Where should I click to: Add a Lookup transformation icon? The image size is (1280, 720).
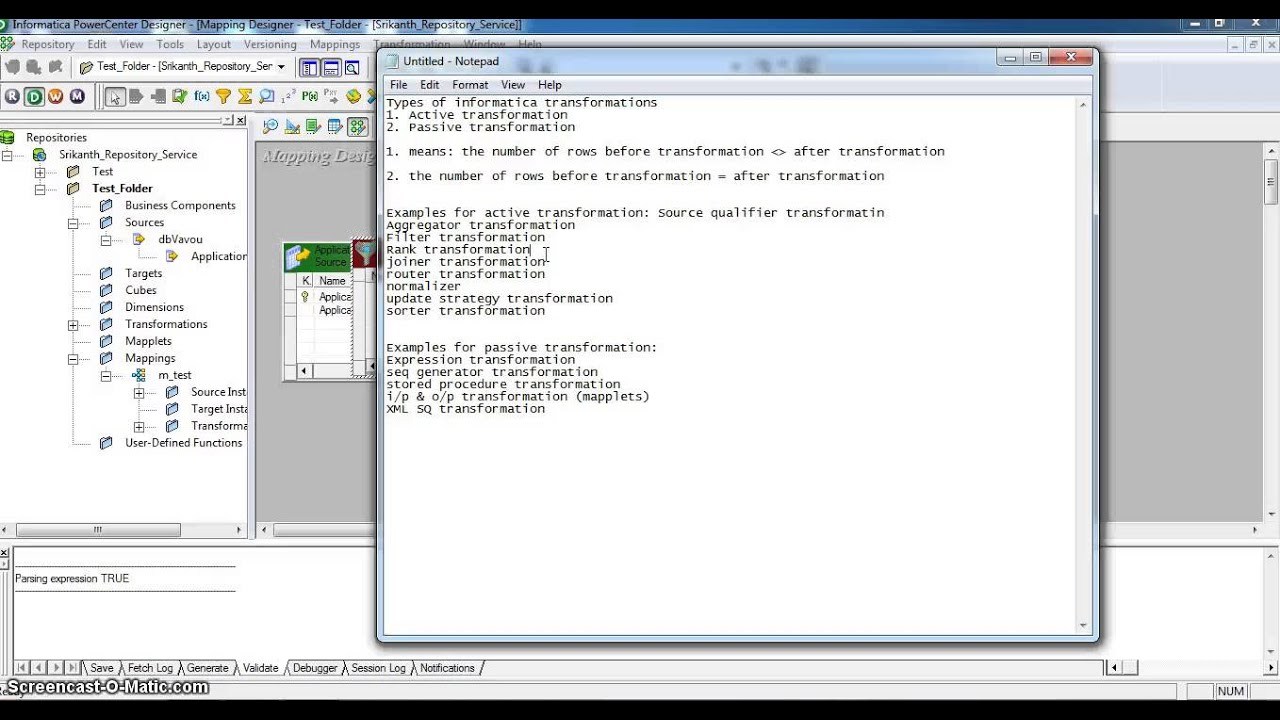pyautogui.click(x=267, y=97)
